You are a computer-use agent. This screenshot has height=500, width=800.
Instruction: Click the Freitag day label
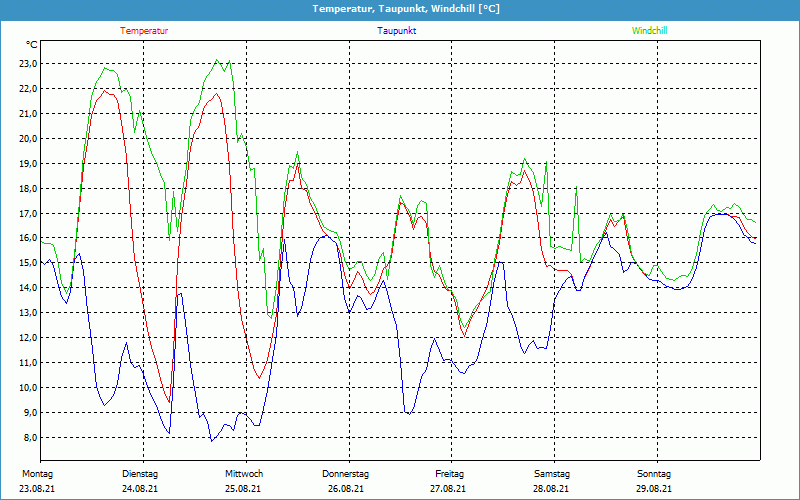coord(449,474)
